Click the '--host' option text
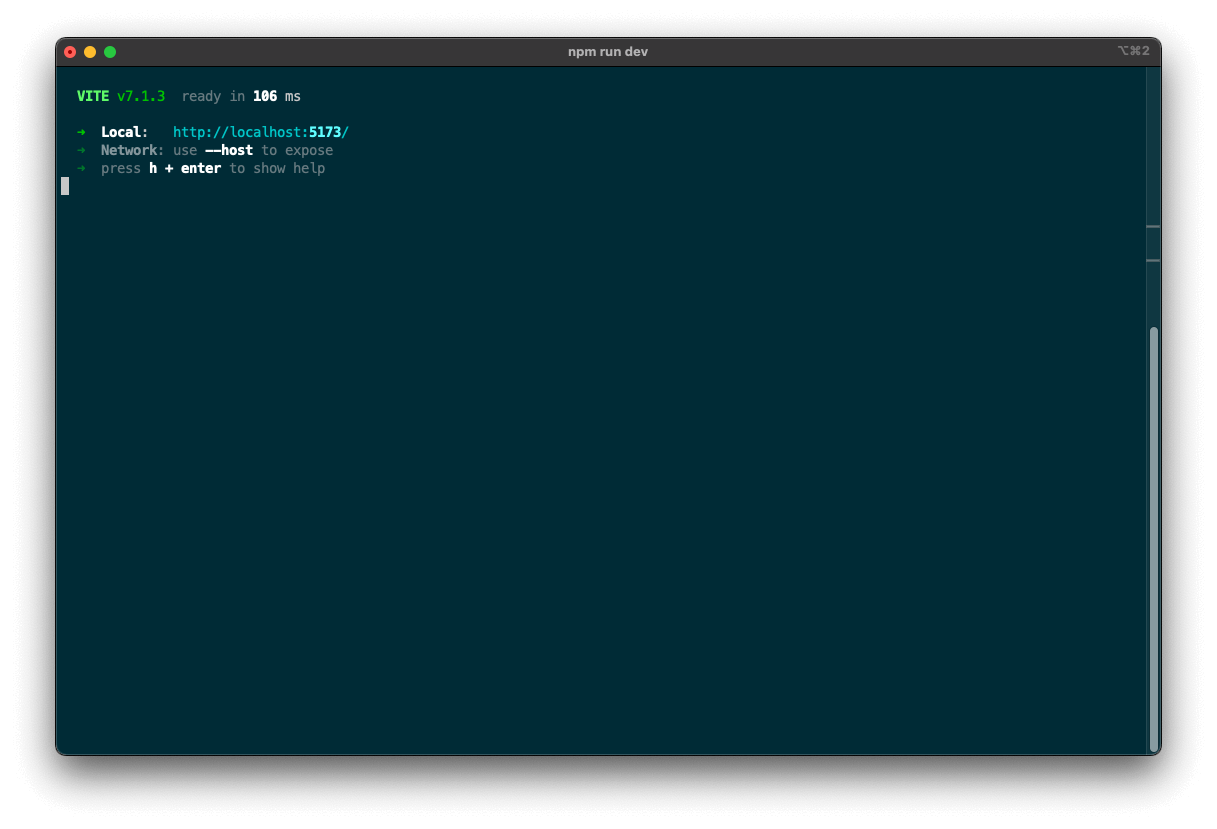This screenshot has height=829, width=1217. pyautogui.click(x=229, y=150)
